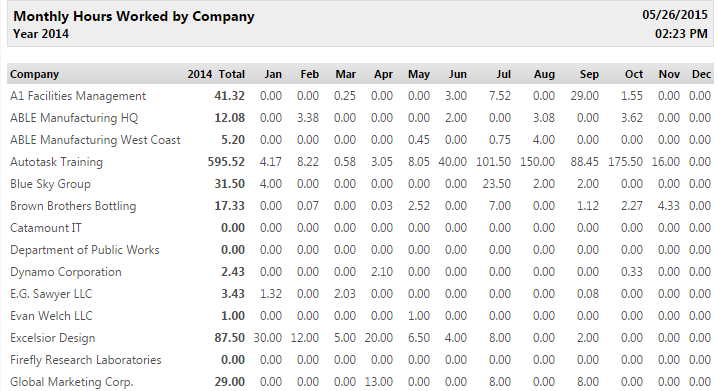Click Blue Sky Group July value 23.50
Viewport: 718px width, 391px height.
click(x=497, y=184)
